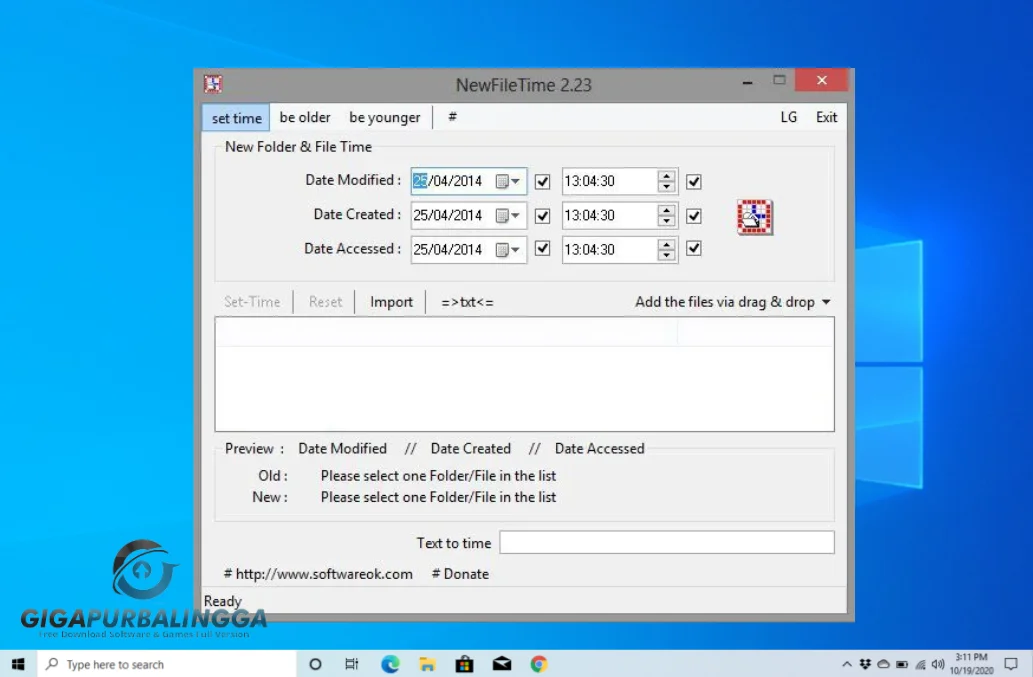The width and height of the screenshot is (1033, 677).
Task: Switch to the 'be older' tab
Action: pyautogui.click(x=305, y=118)
